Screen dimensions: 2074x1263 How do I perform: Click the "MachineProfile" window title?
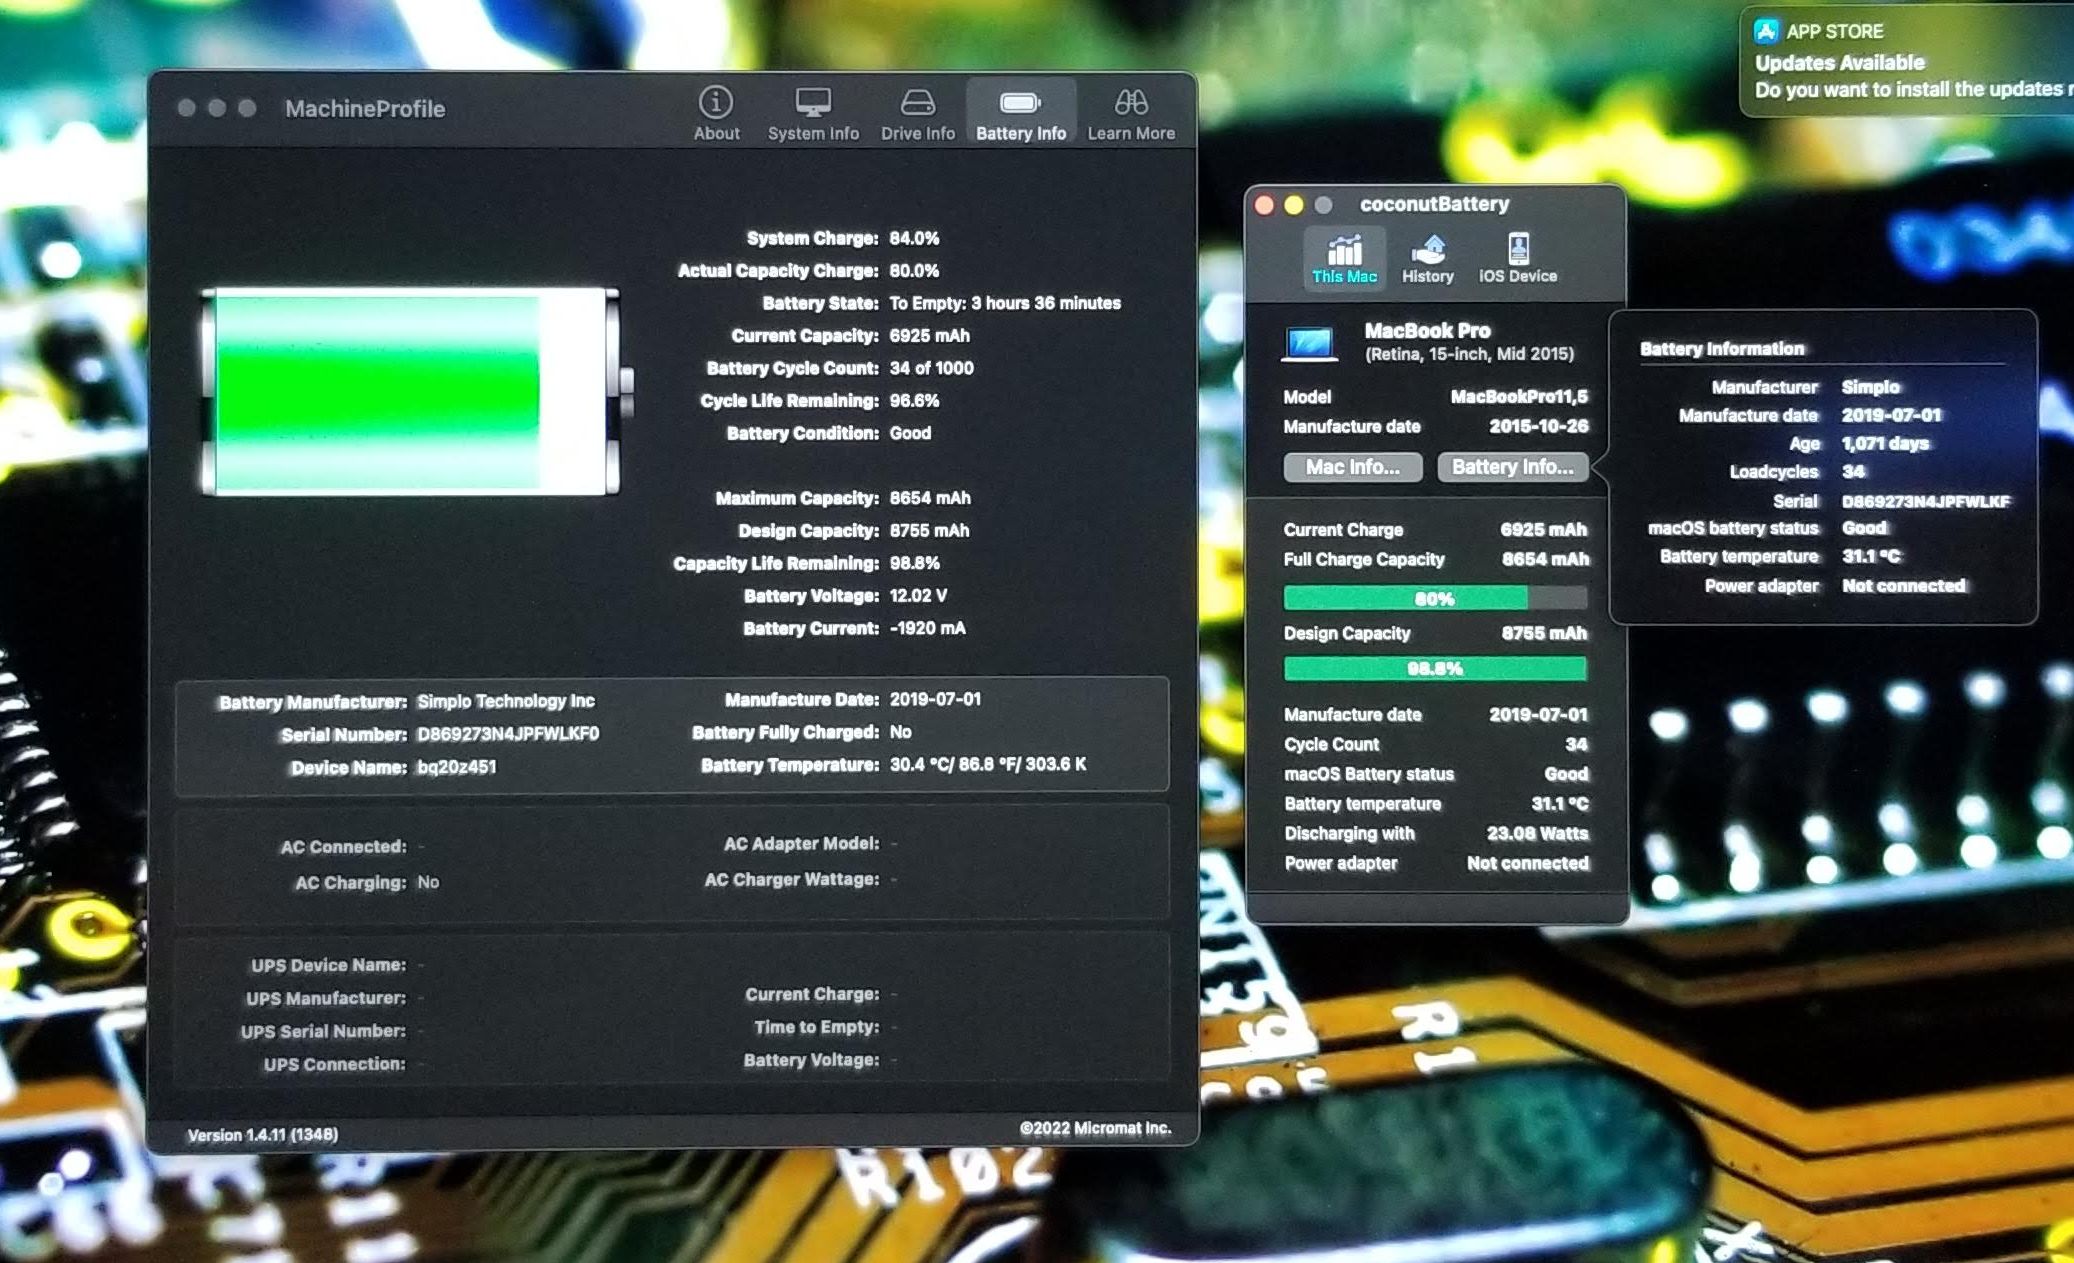tap(365, 109)
